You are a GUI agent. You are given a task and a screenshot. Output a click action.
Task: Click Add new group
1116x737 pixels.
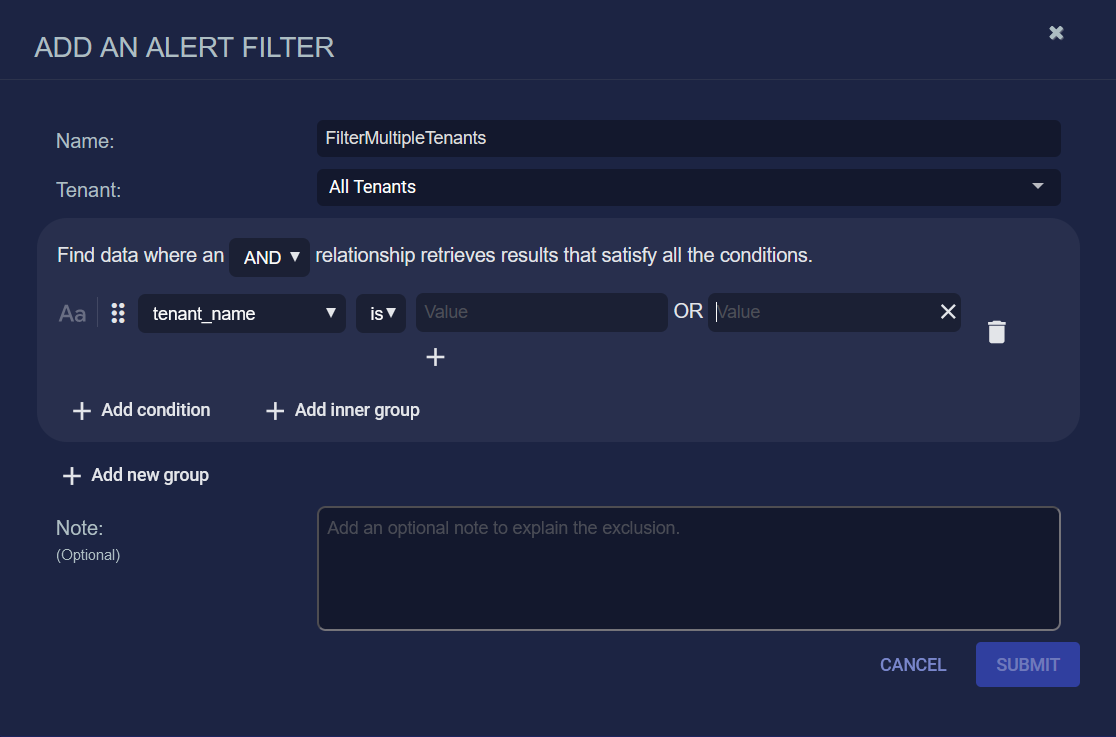coord(149,475)
